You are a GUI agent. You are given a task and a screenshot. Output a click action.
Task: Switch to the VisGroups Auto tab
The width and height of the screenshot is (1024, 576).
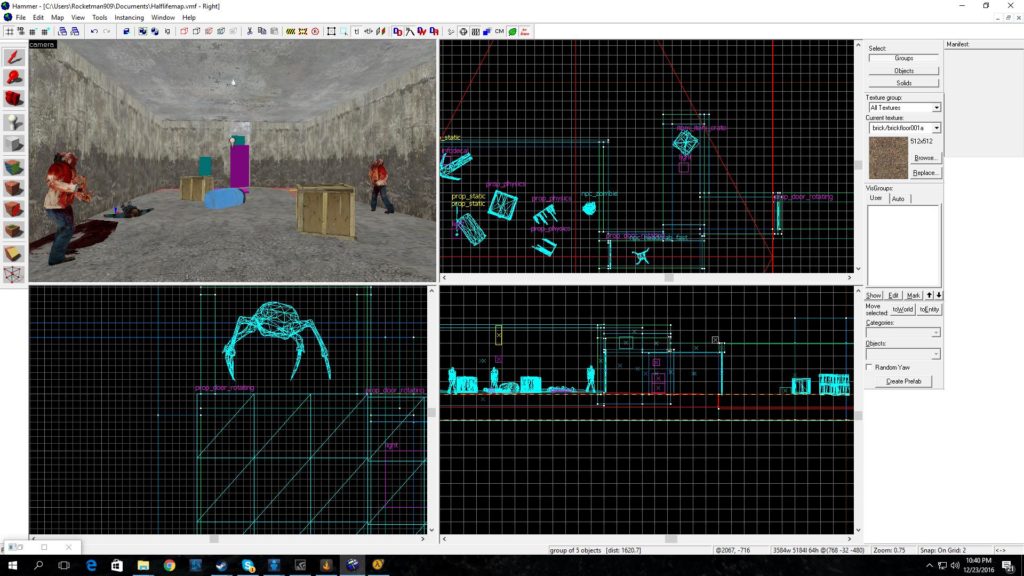(898, 199)
